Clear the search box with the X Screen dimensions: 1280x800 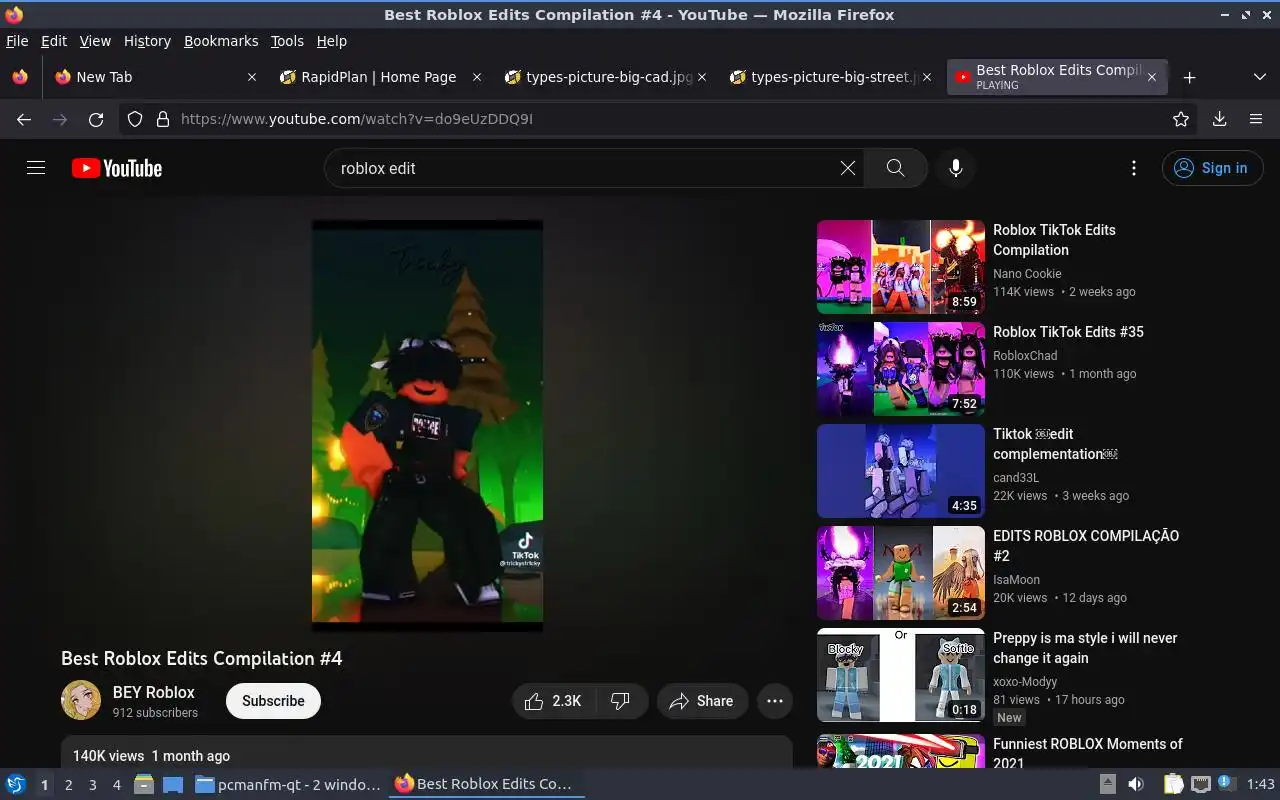click(848, 168)
